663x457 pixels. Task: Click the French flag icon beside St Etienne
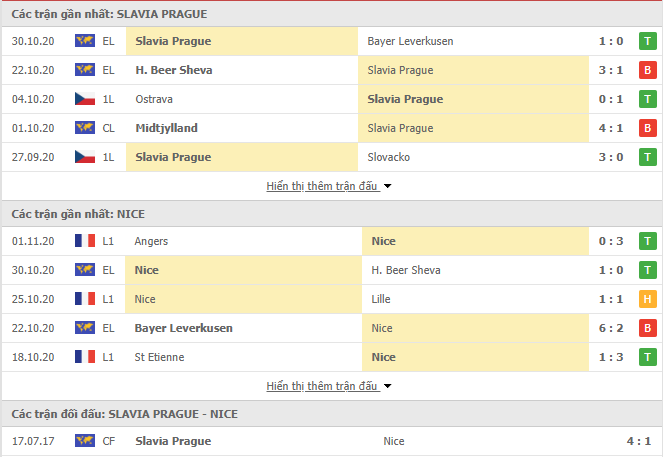85,356
